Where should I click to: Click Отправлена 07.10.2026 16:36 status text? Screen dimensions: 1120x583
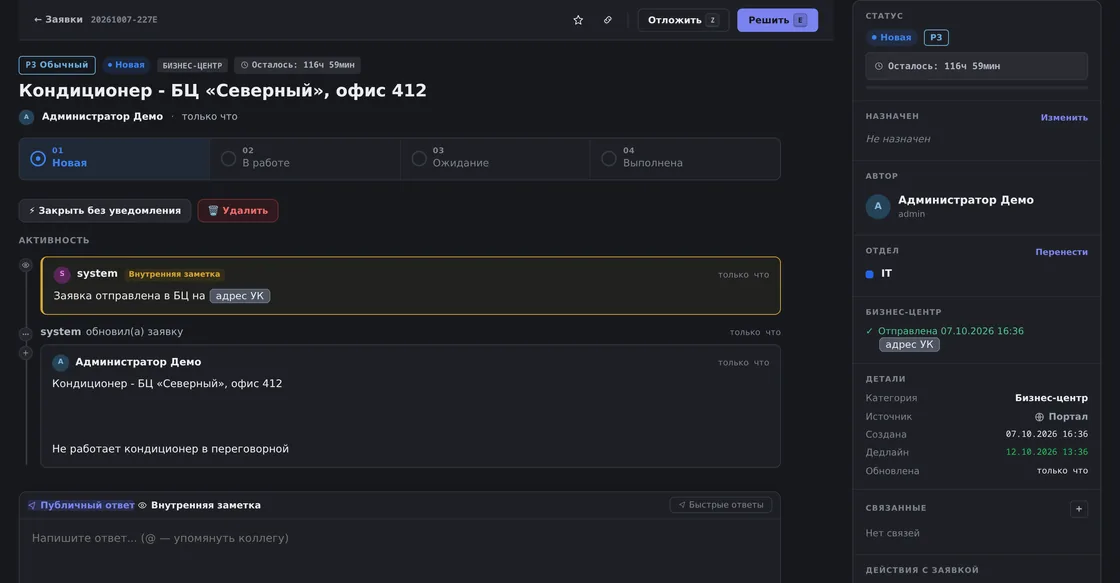click(951, 331)
